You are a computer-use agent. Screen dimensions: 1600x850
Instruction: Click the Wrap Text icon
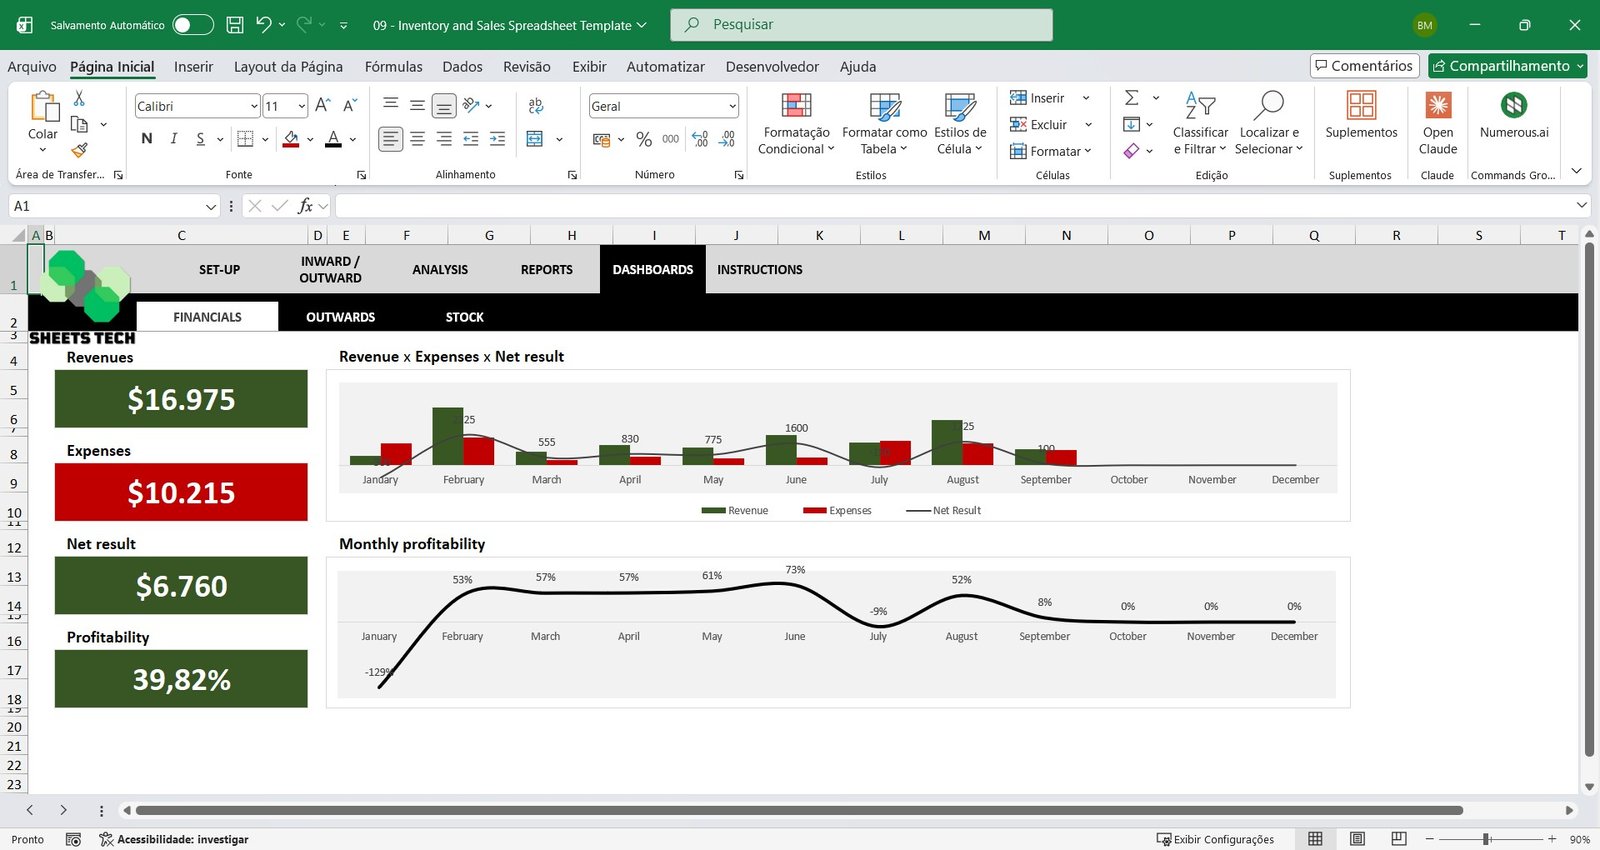(536, 106)
